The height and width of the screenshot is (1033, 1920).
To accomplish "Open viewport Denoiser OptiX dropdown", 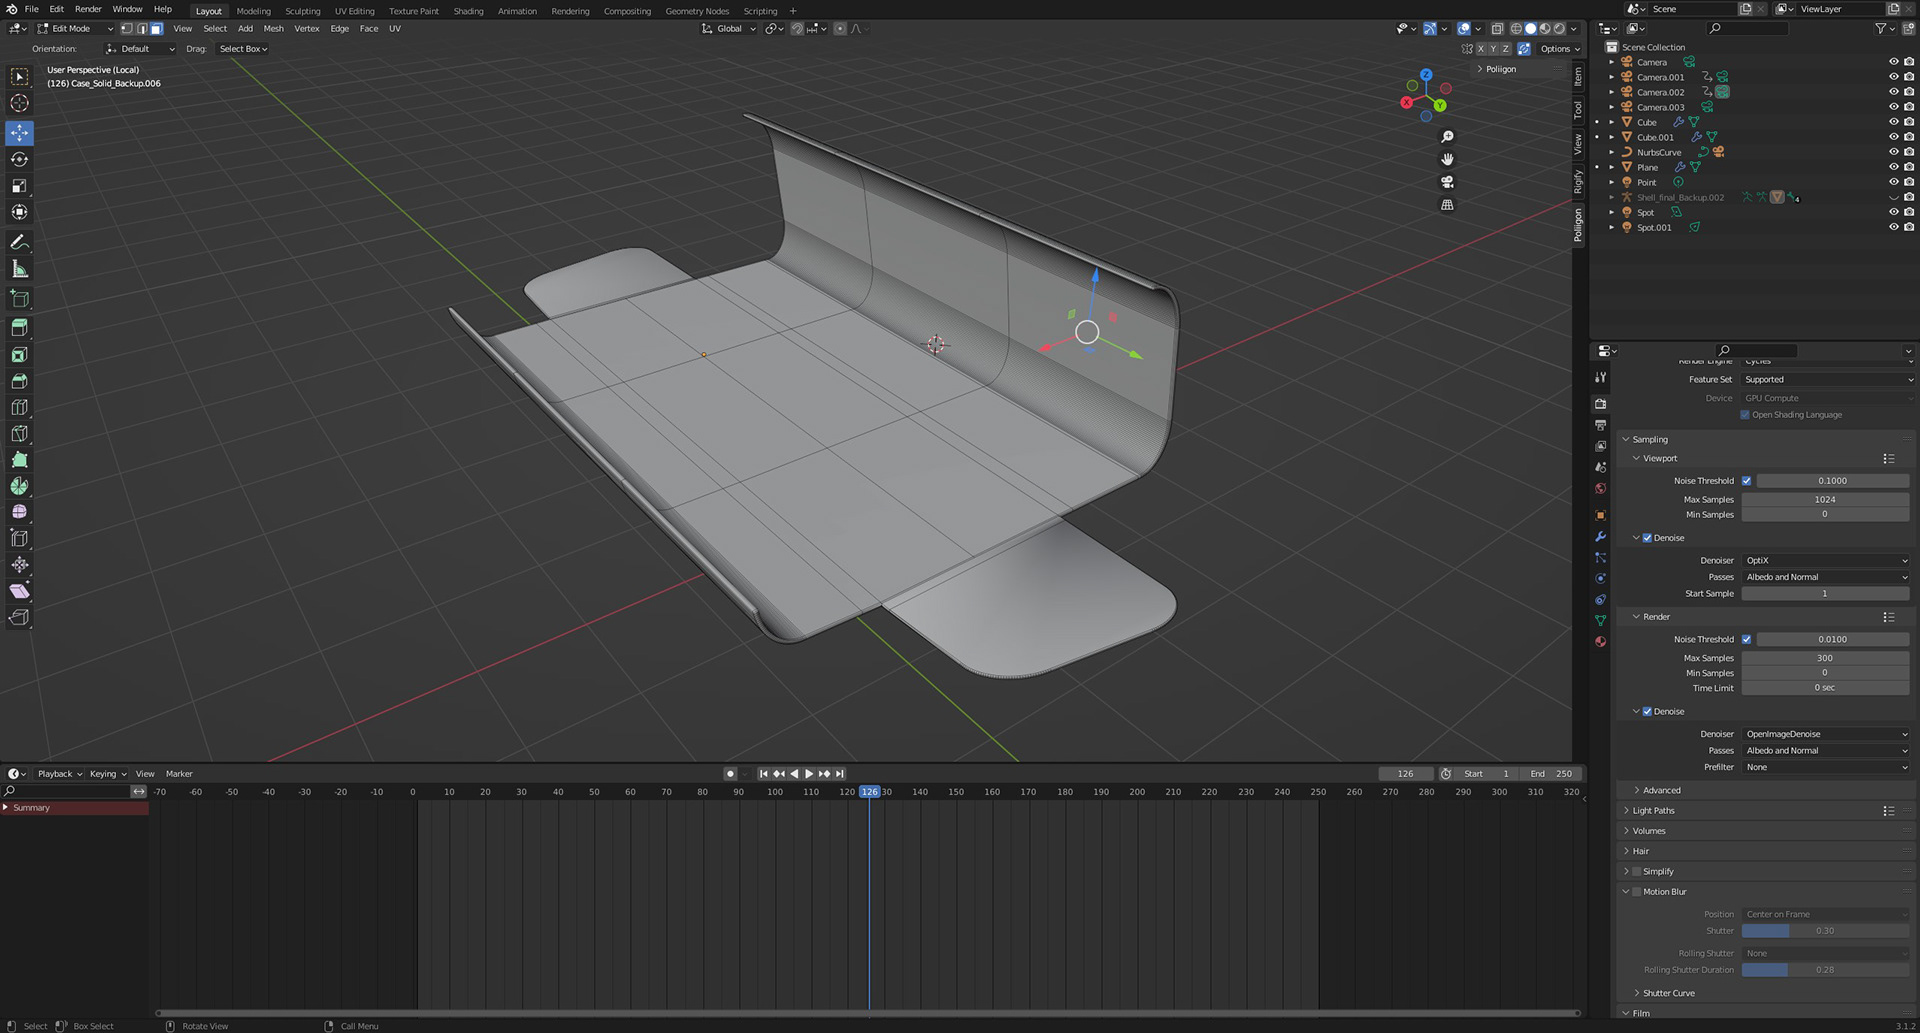I will [1827, 561].
